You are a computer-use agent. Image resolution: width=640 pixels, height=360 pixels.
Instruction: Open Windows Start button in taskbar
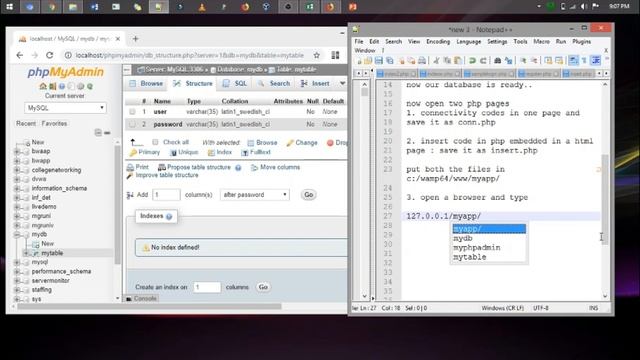click(9, 7)
